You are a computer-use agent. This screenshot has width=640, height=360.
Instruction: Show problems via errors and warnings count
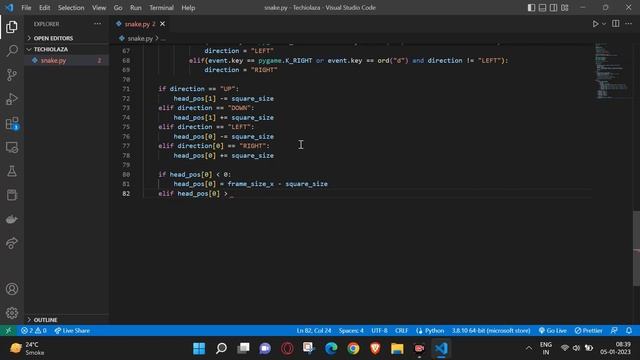34,331
